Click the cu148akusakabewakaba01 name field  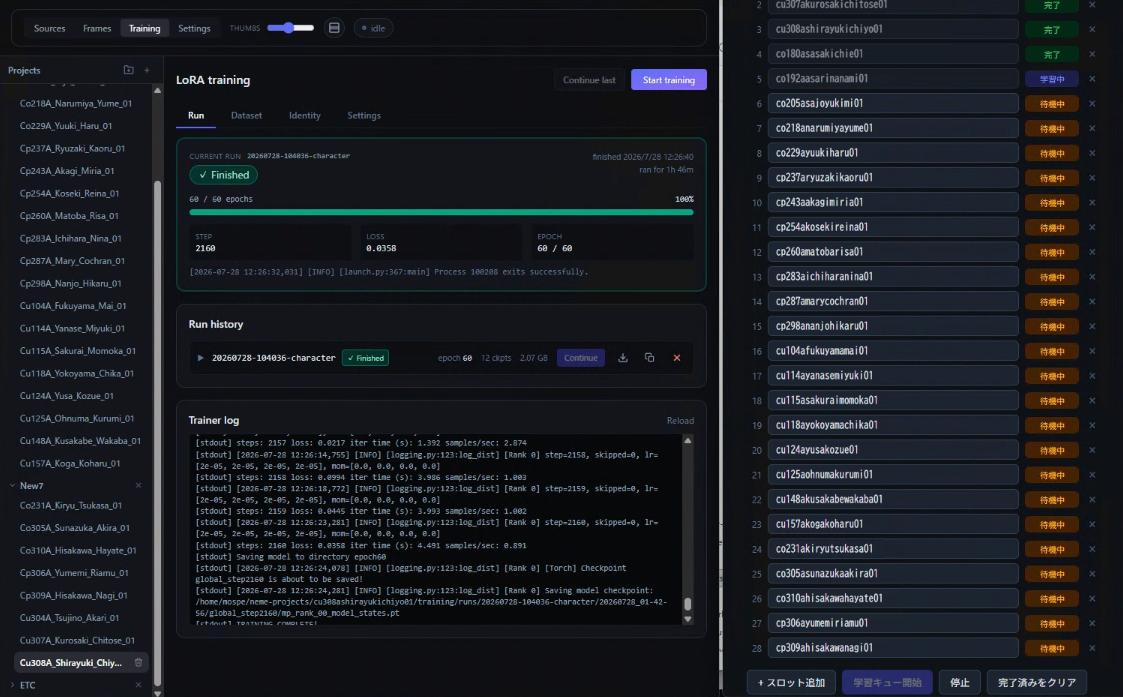pyautogui.click(x=893, y=499)
